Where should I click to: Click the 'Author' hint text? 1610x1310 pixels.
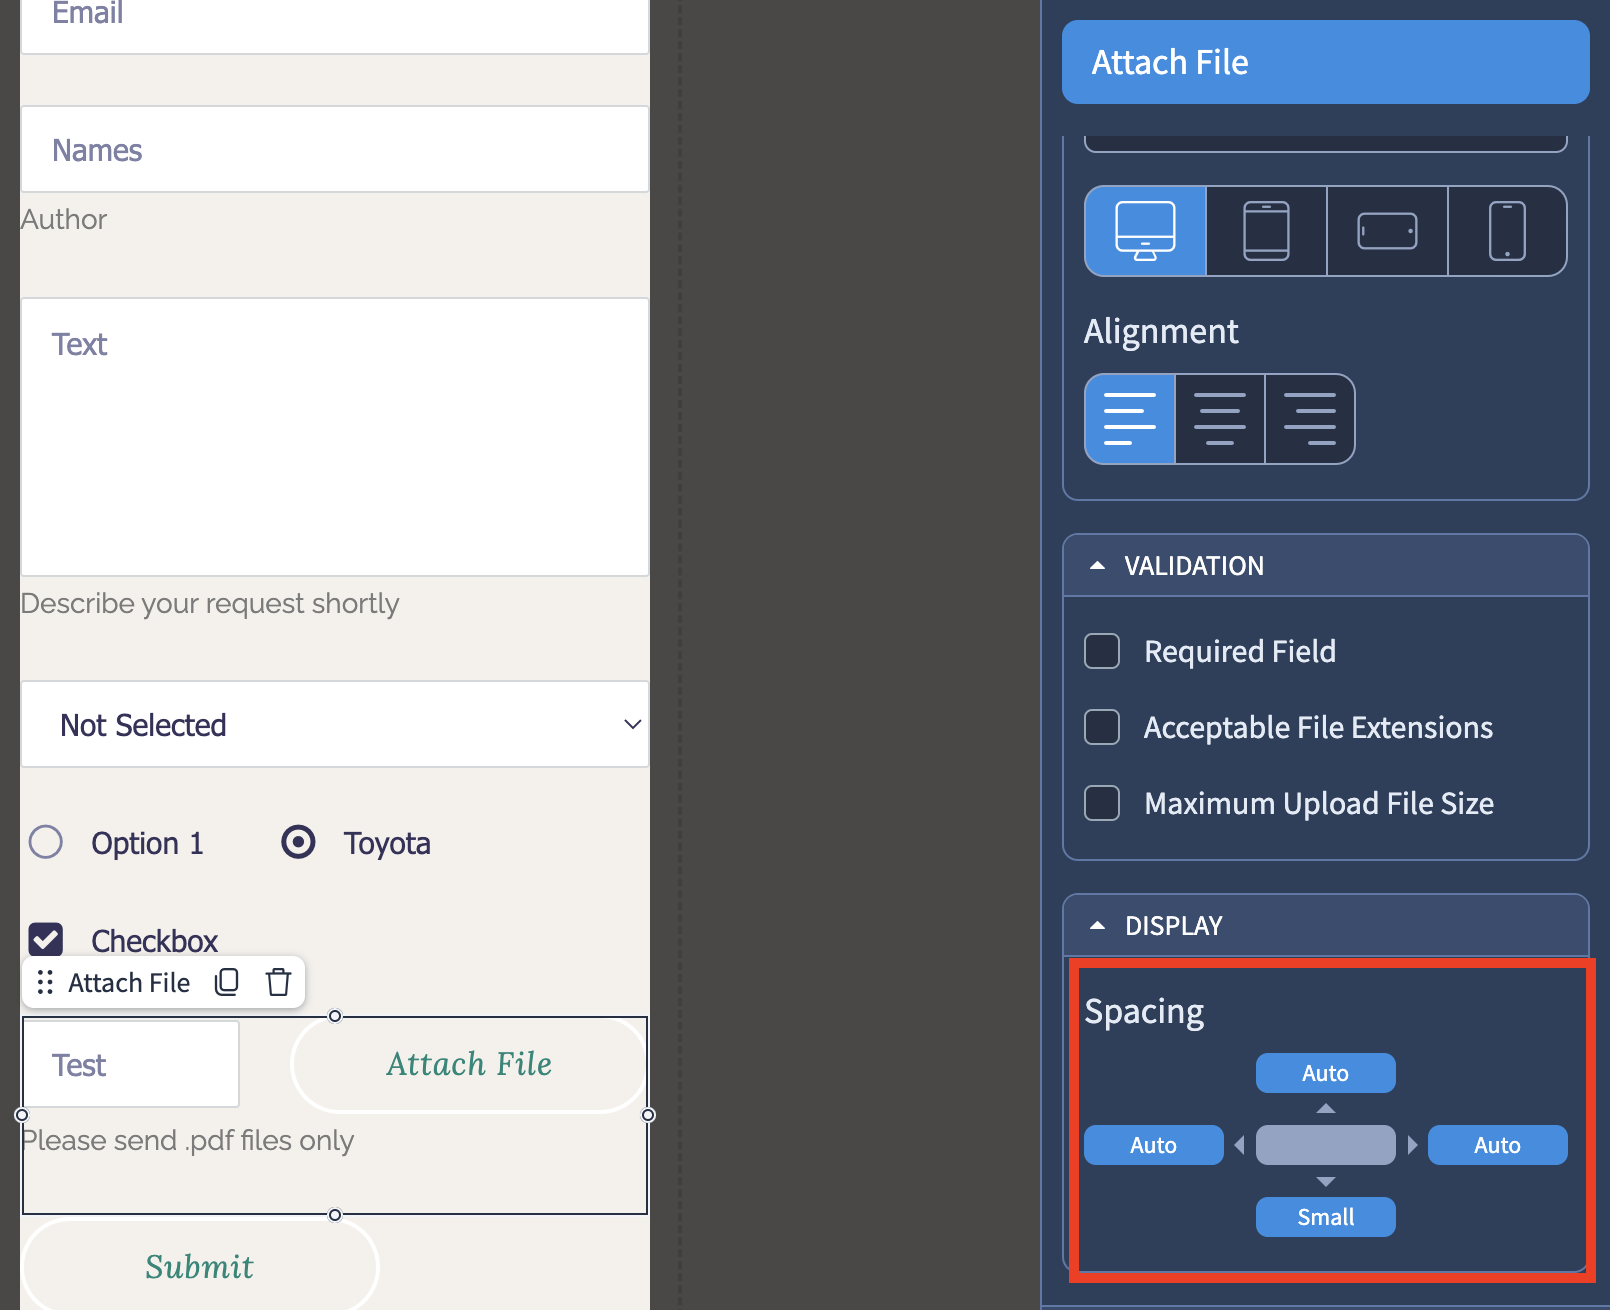(64, 219)
